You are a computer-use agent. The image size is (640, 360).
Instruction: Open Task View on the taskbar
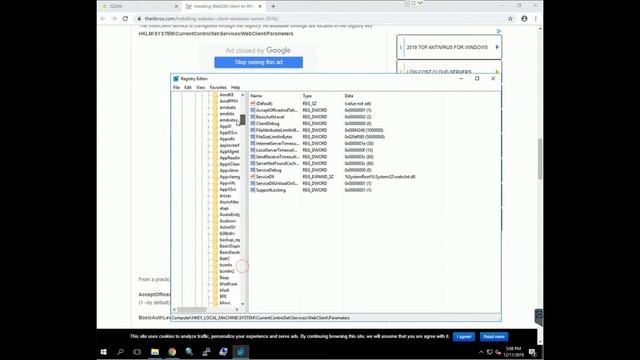[137, 352]
